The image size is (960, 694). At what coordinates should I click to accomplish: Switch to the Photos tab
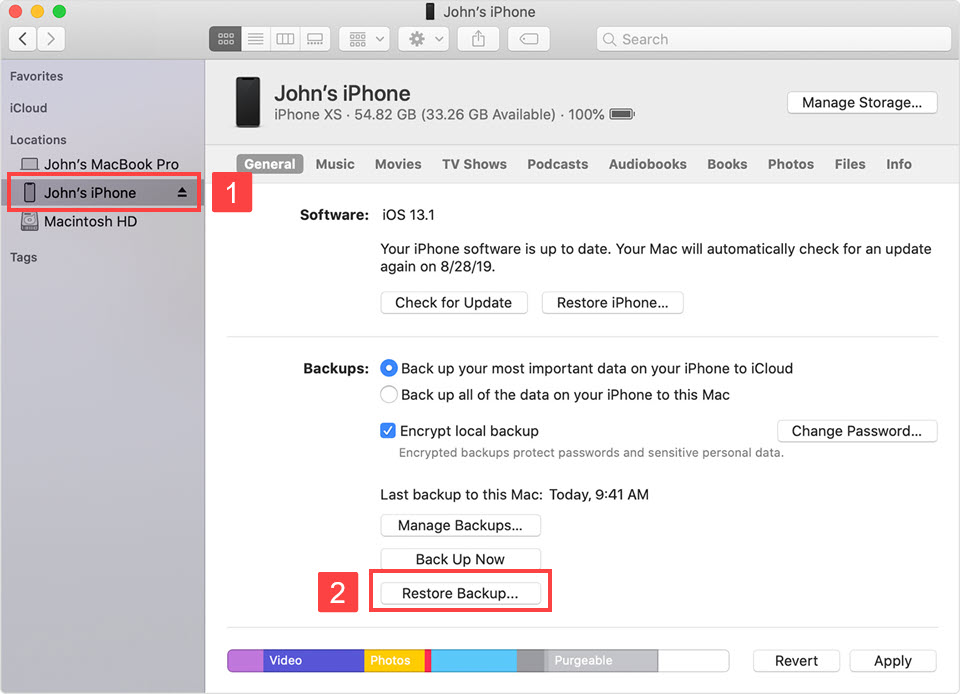(x=791, y=164)
